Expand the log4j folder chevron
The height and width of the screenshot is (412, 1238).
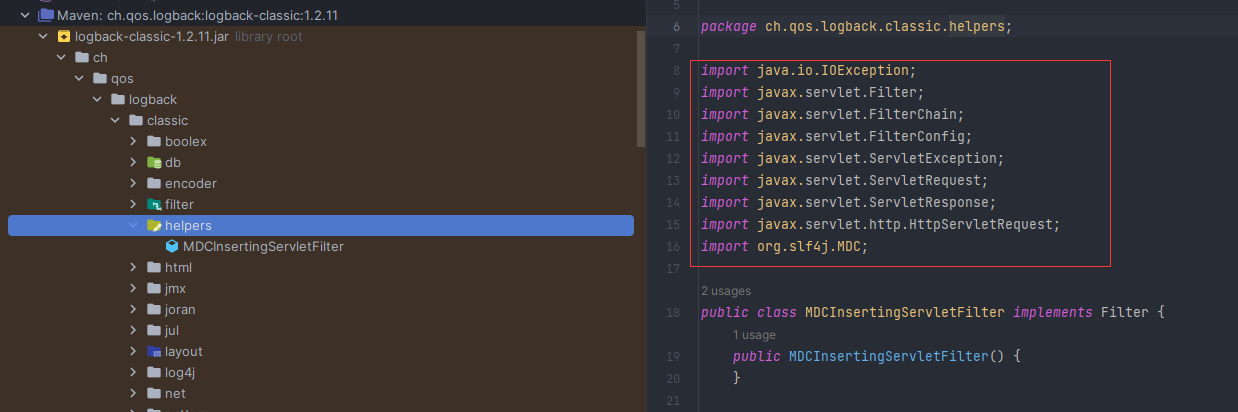click(133, 372)
